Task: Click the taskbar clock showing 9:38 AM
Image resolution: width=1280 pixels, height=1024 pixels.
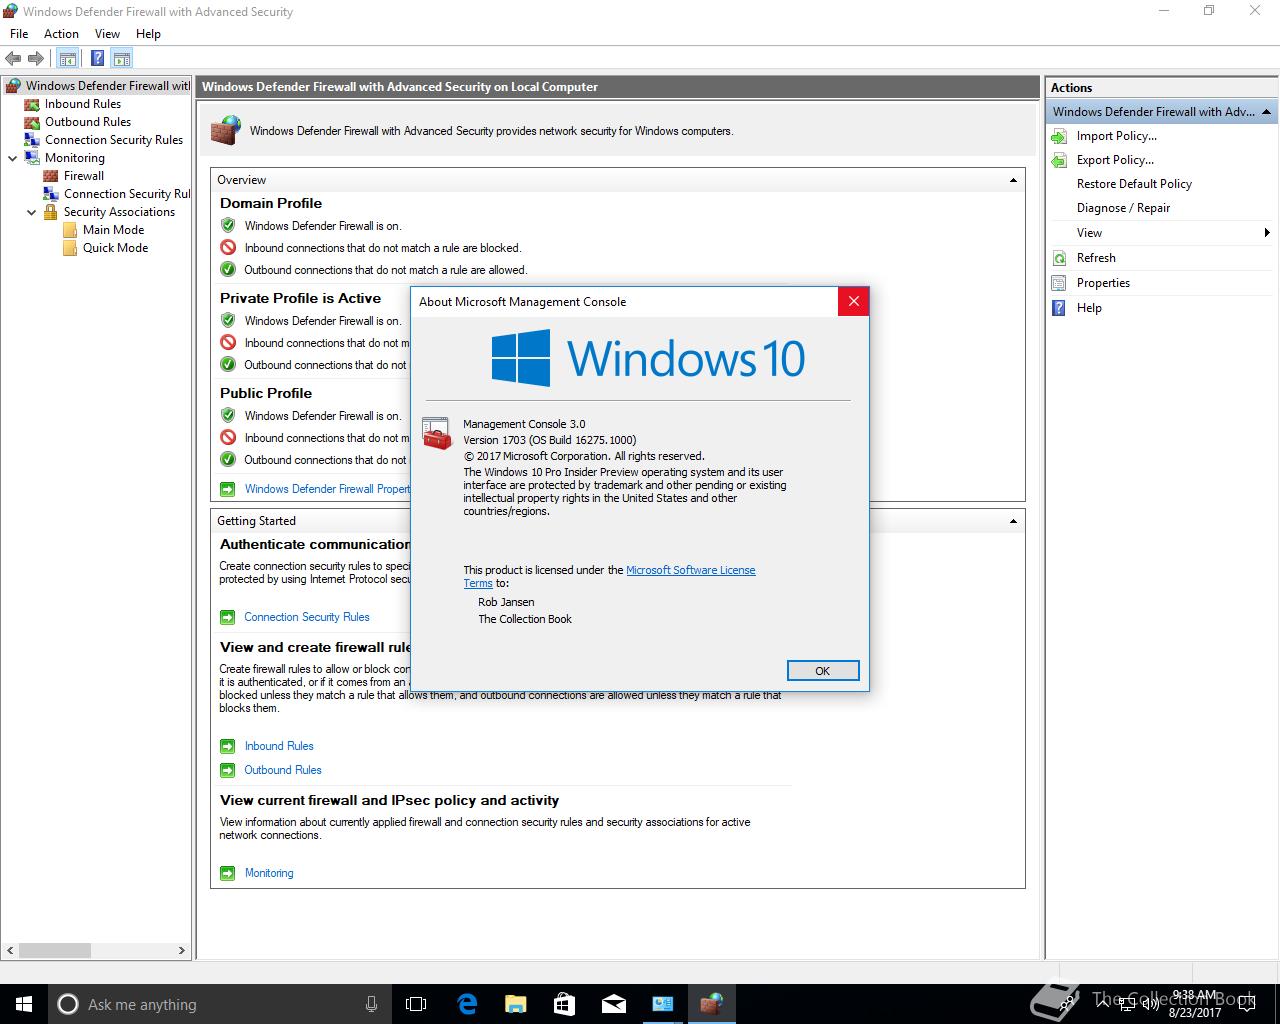Action: click(1195, 1004)
